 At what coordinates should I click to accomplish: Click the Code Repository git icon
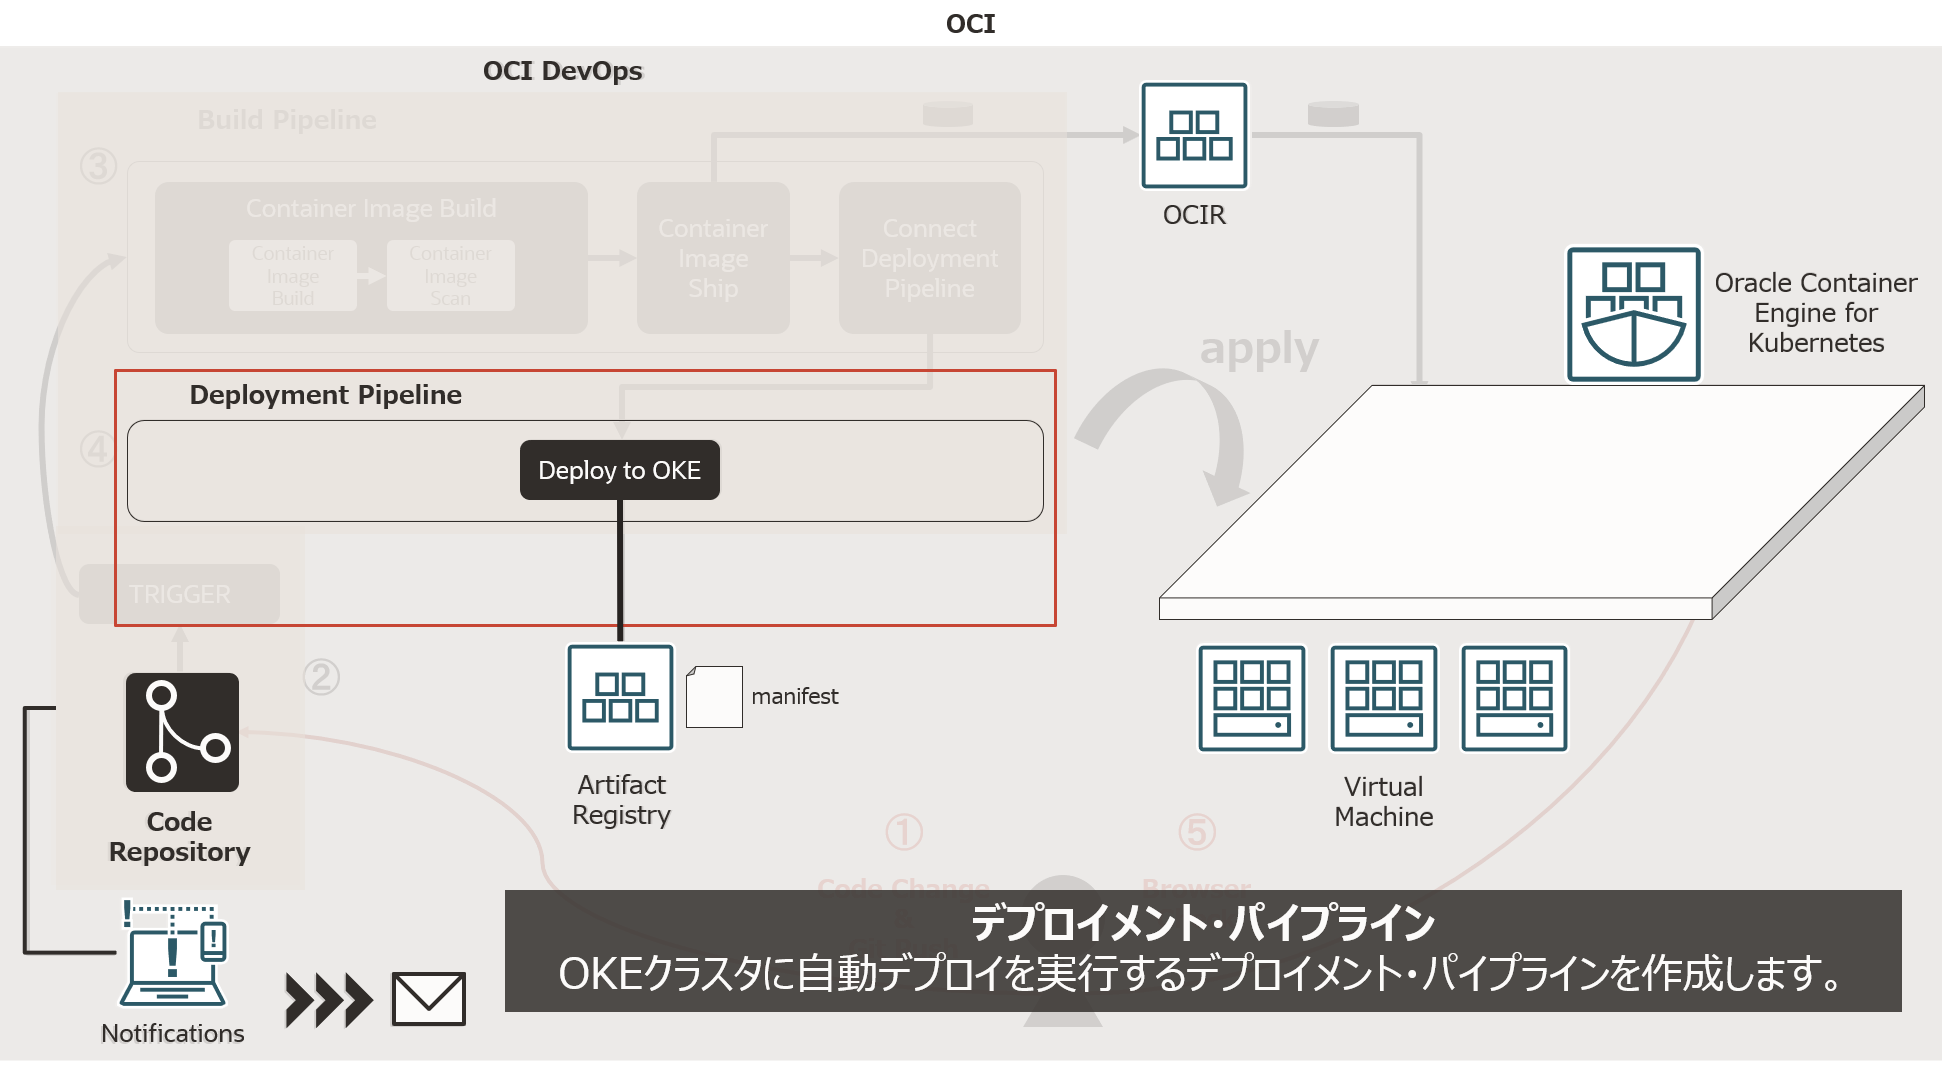[x=182, y=732]
